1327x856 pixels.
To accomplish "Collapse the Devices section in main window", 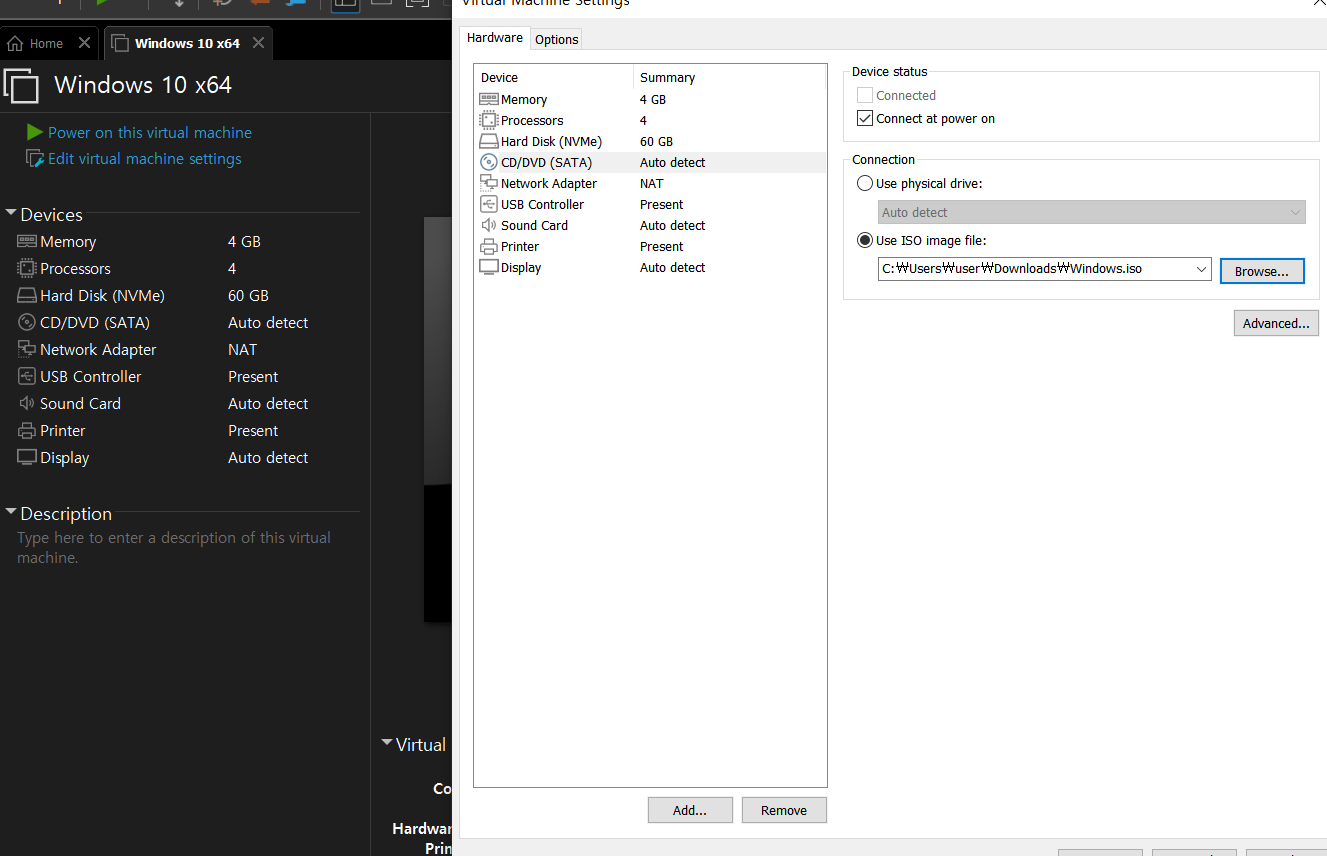I will (x=11, y=214).
